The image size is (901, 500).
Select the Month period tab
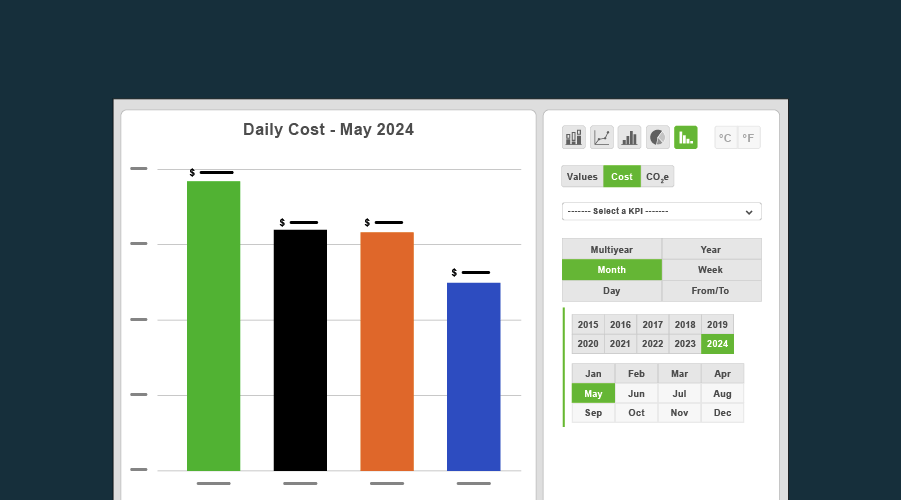tap(611, 270)
